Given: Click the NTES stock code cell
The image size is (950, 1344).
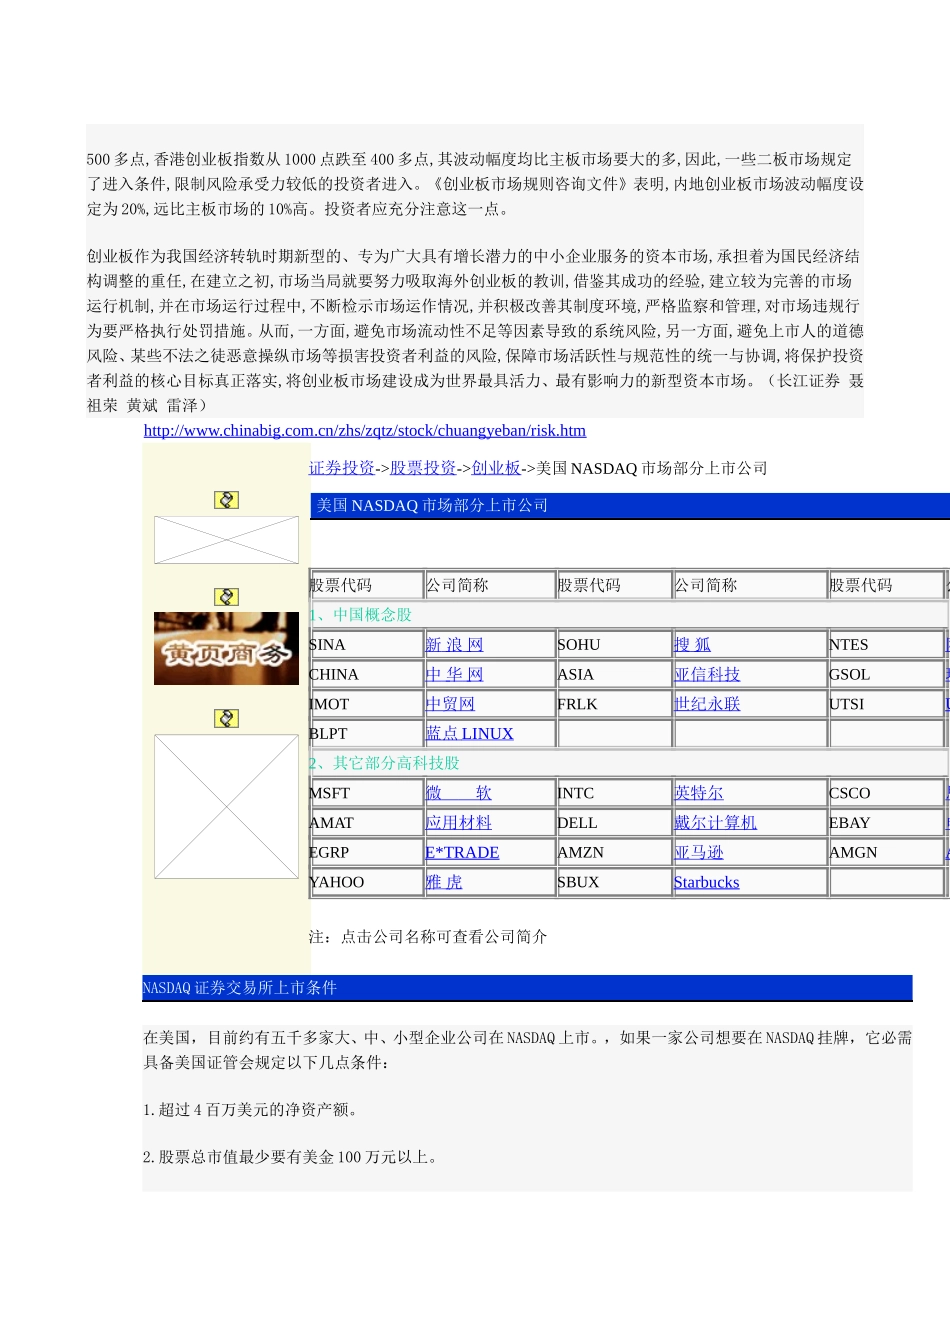Looking at the screenshot, I should click(x=886, y=645).
